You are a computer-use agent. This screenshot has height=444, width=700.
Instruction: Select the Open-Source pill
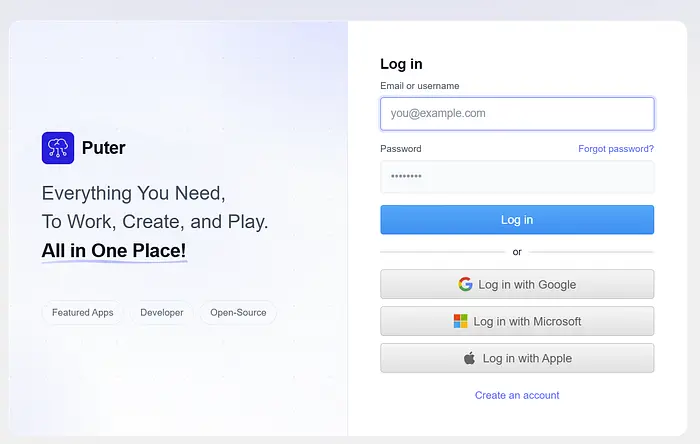click(x=238, y=312)
